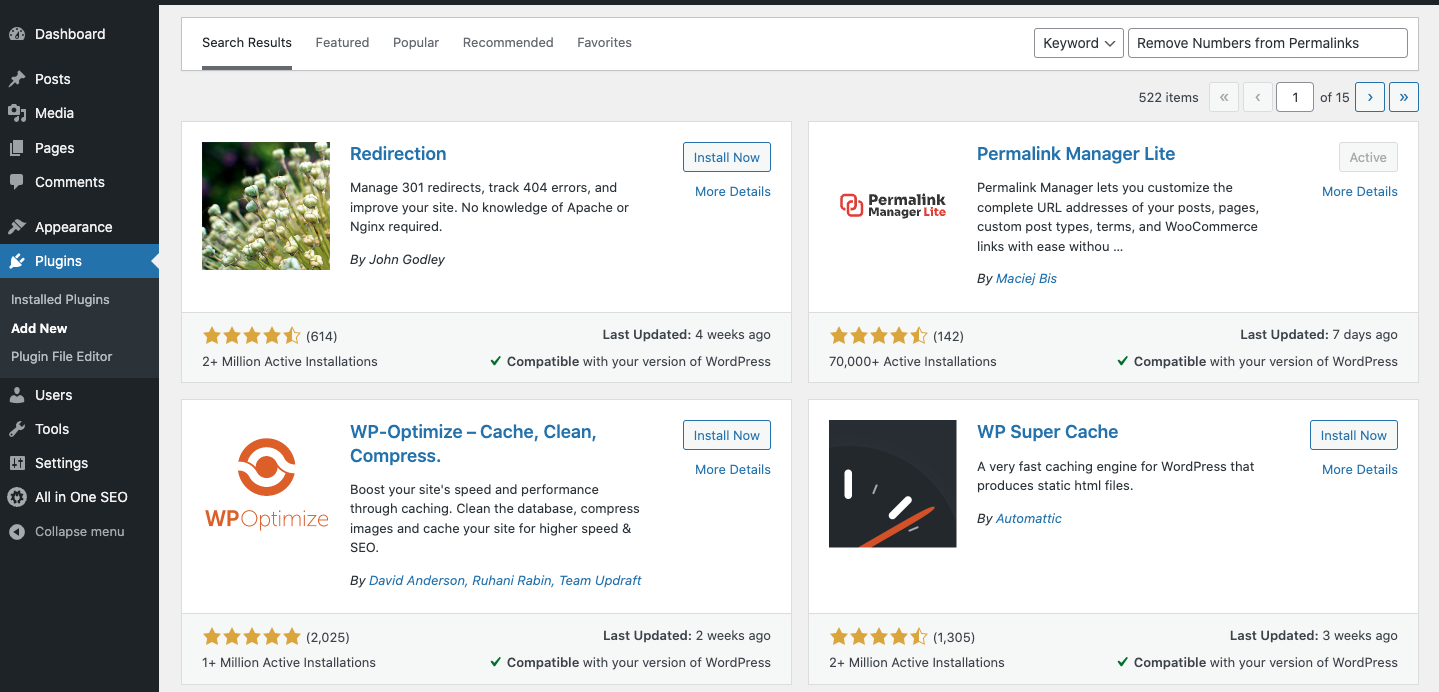
Task: Click the current page number field
Action: click(1294, 96)
